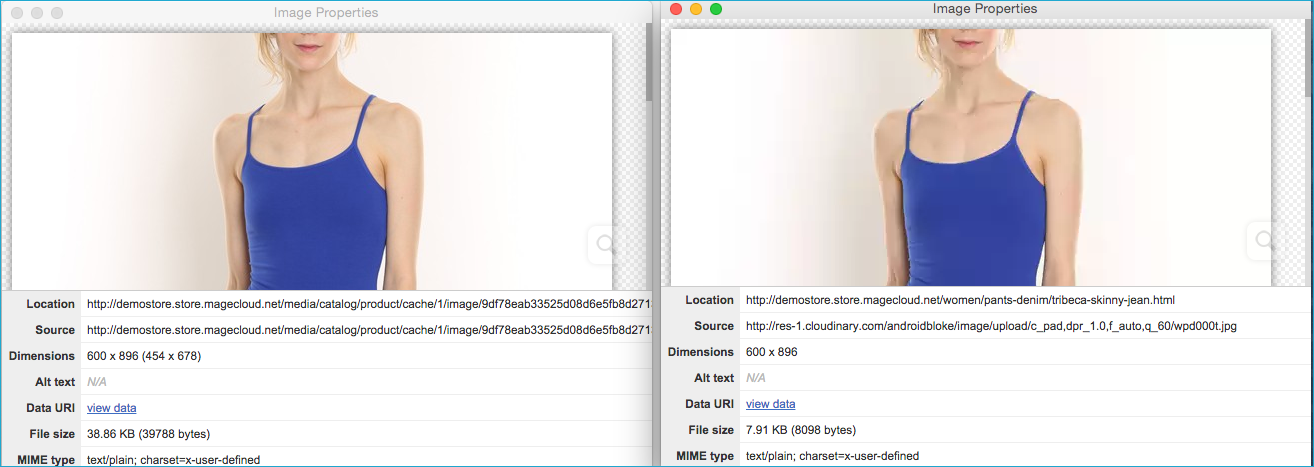
Task: Select the Location URL in left window
Action: pos(369,304)
